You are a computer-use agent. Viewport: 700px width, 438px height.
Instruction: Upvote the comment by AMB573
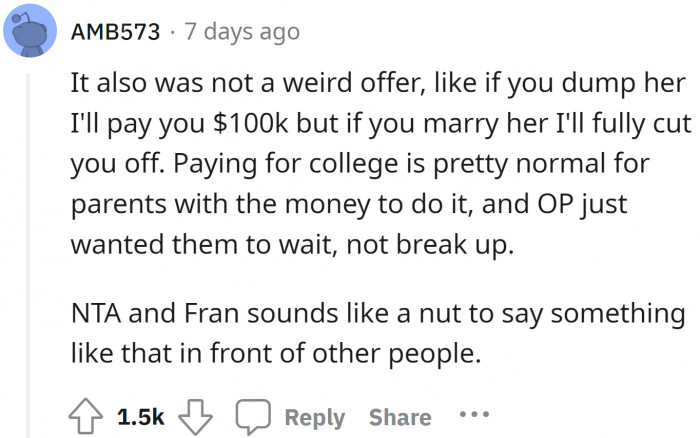tap(84, 416)
